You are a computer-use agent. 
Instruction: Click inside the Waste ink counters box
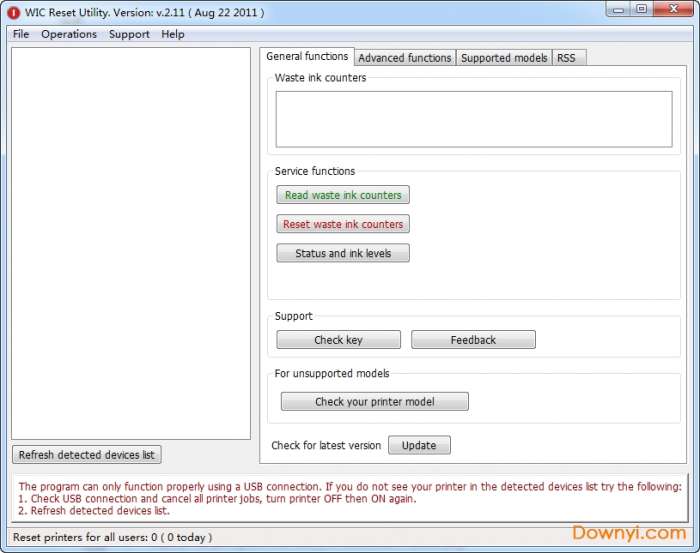click(474, 119)
